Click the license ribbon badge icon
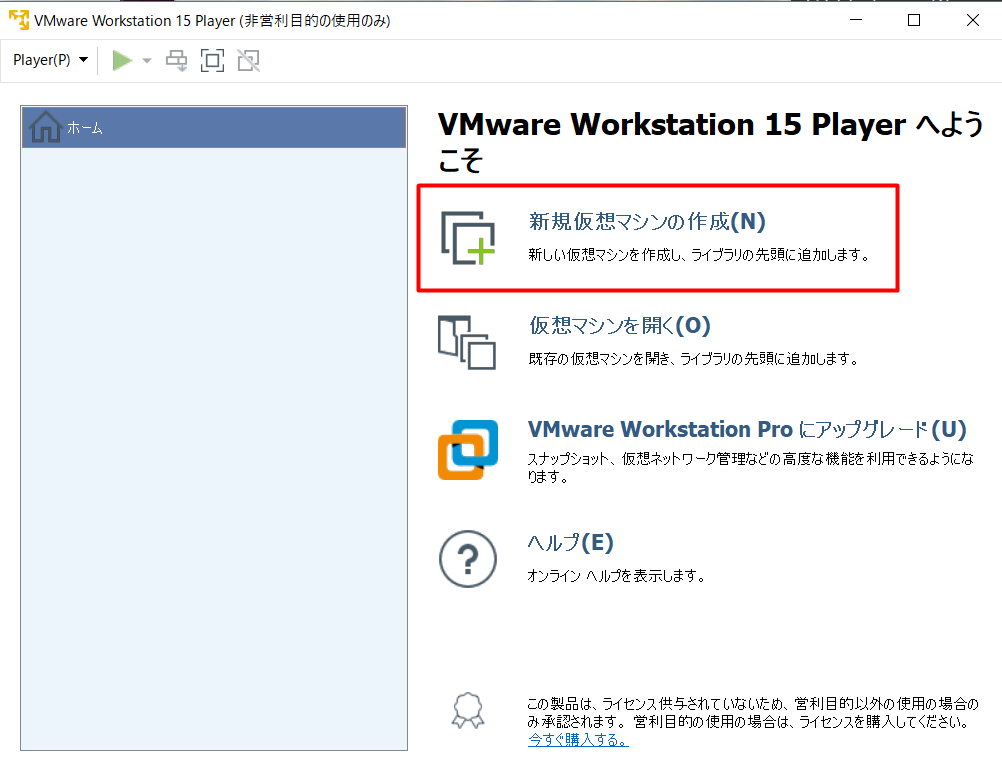 [468, 710]
